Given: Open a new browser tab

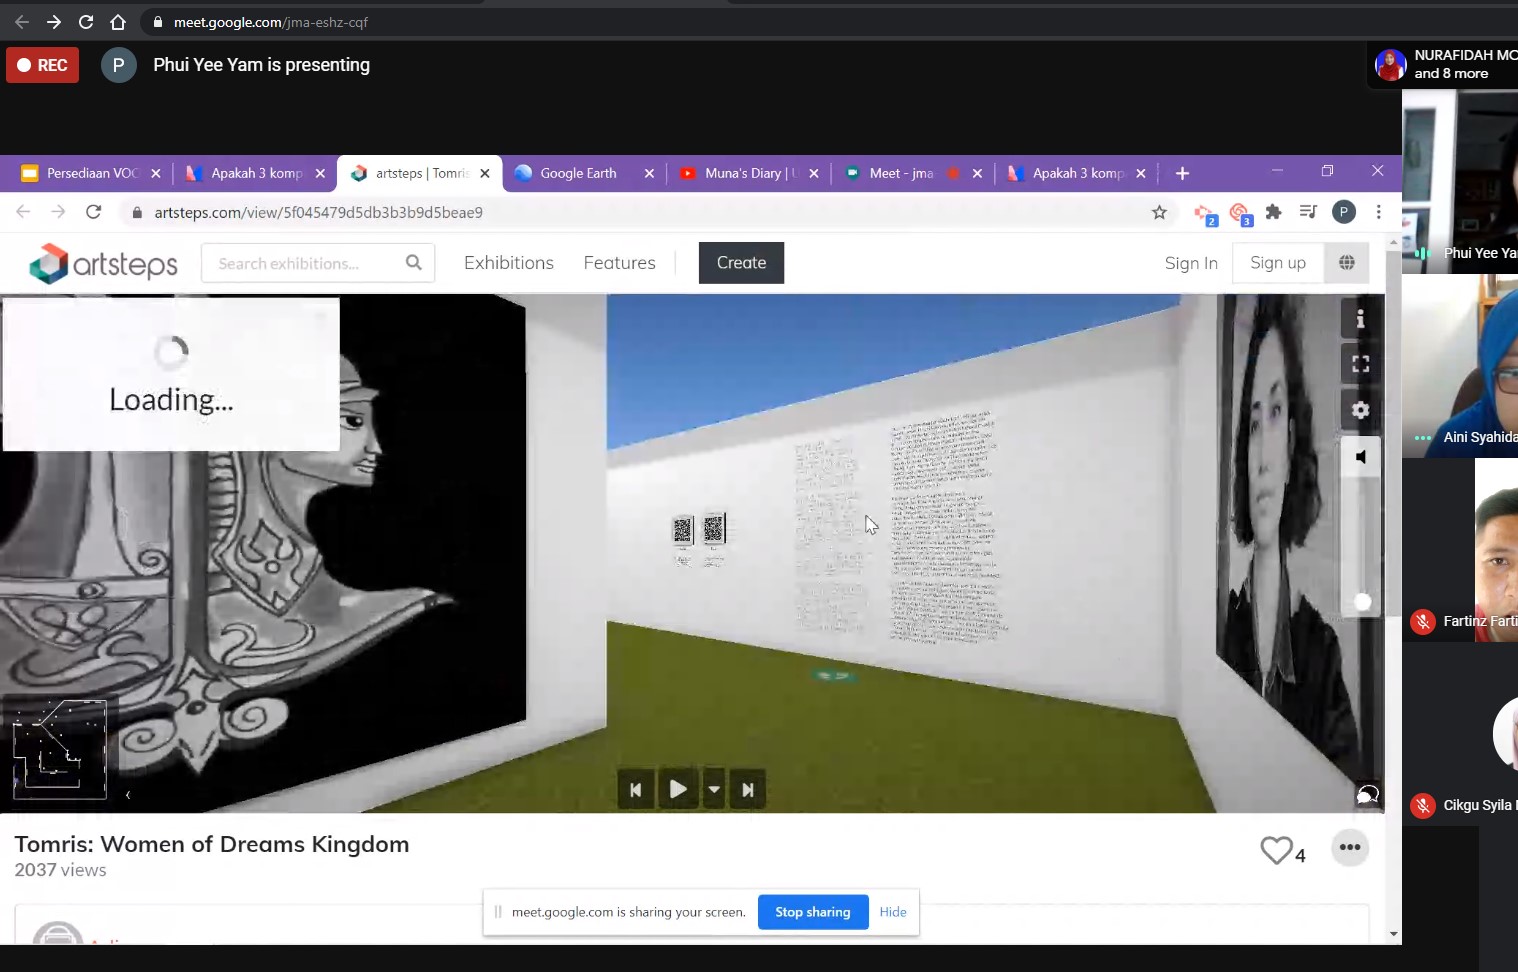Looking at the screenshot, I should pos(1182,173).
